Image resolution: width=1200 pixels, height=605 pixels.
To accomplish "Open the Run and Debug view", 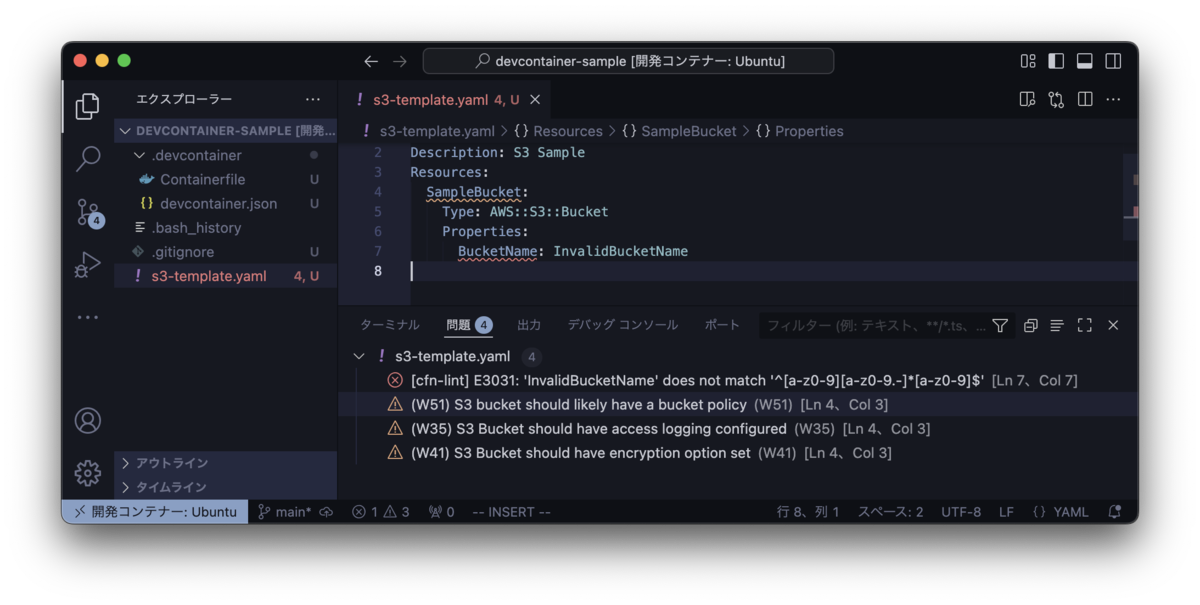I will pyautogui.click(x=88, y=264).
